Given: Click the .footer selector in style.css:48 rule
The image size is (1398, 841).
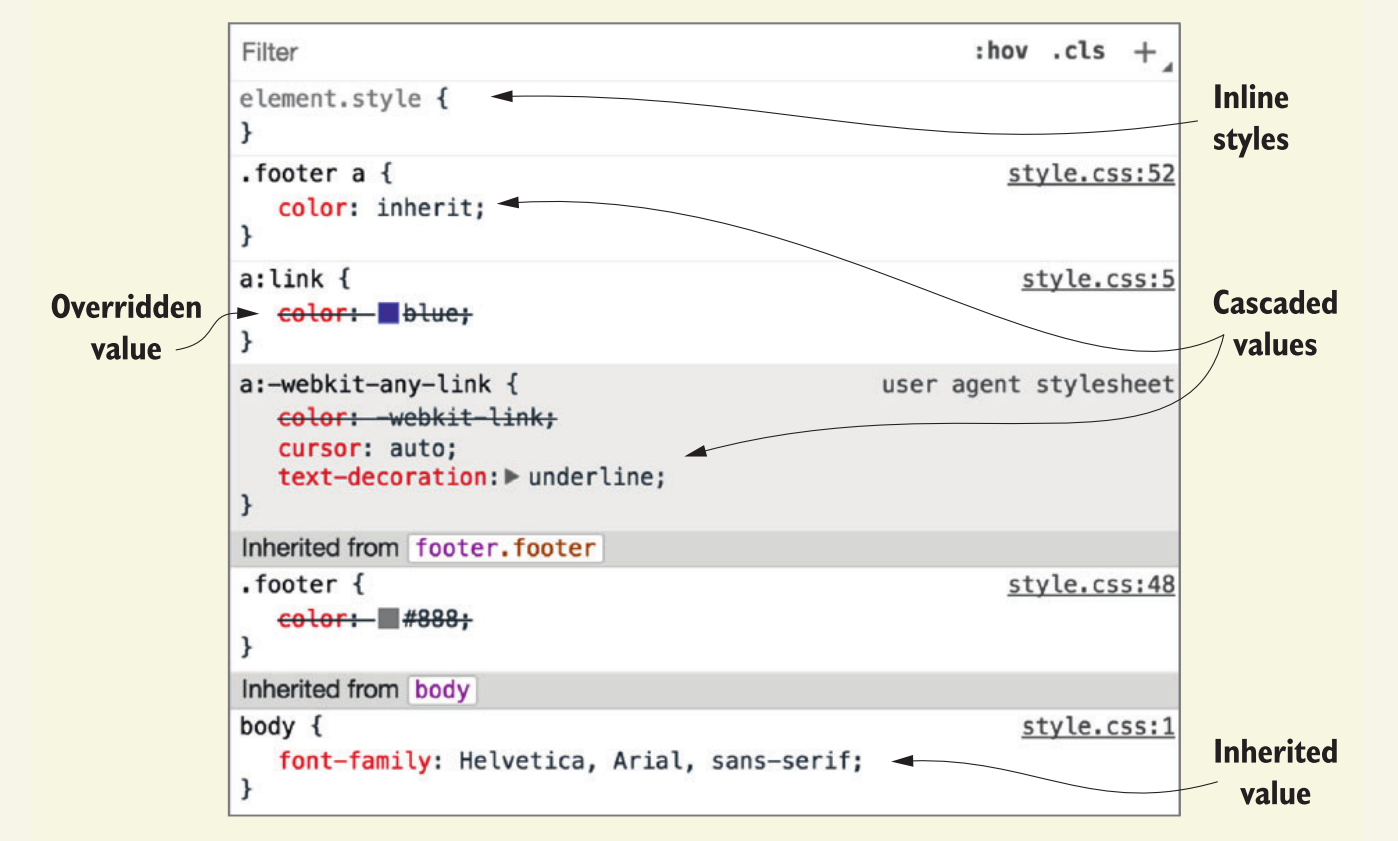Looking at the screenshot, I should (x=289, y=586).
